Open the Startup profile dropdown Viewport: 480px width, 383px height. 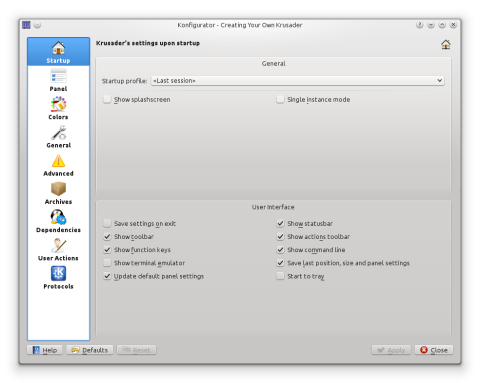click(297, 81)
